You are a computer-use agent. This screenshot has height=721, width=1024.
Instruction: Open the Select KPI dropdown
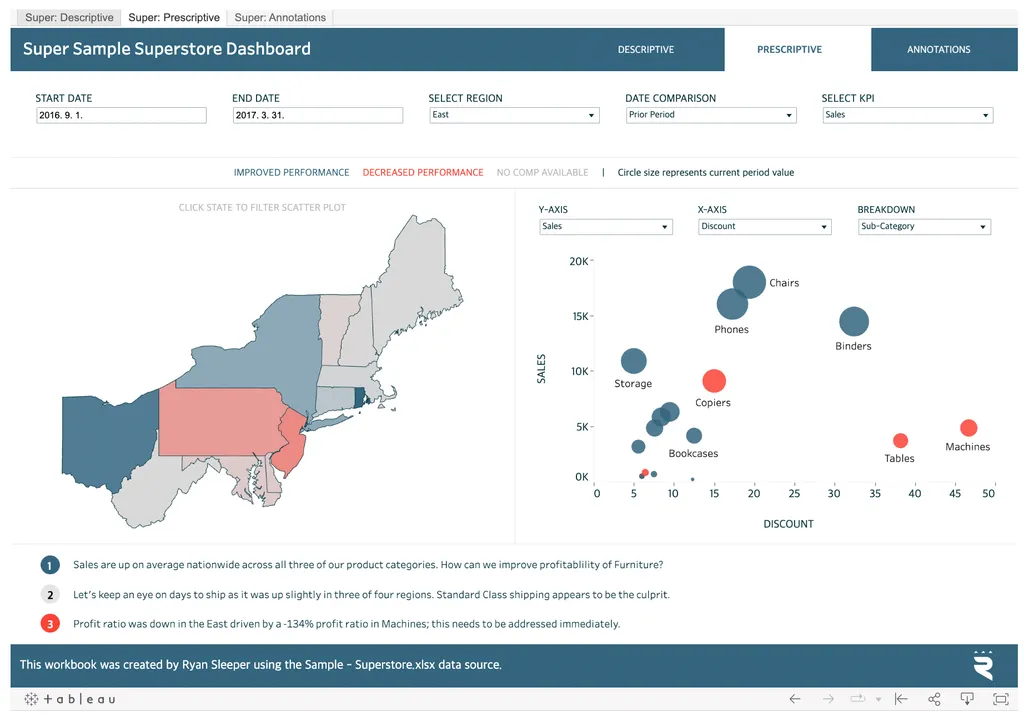pyautogui.click(x=907, y=115)
